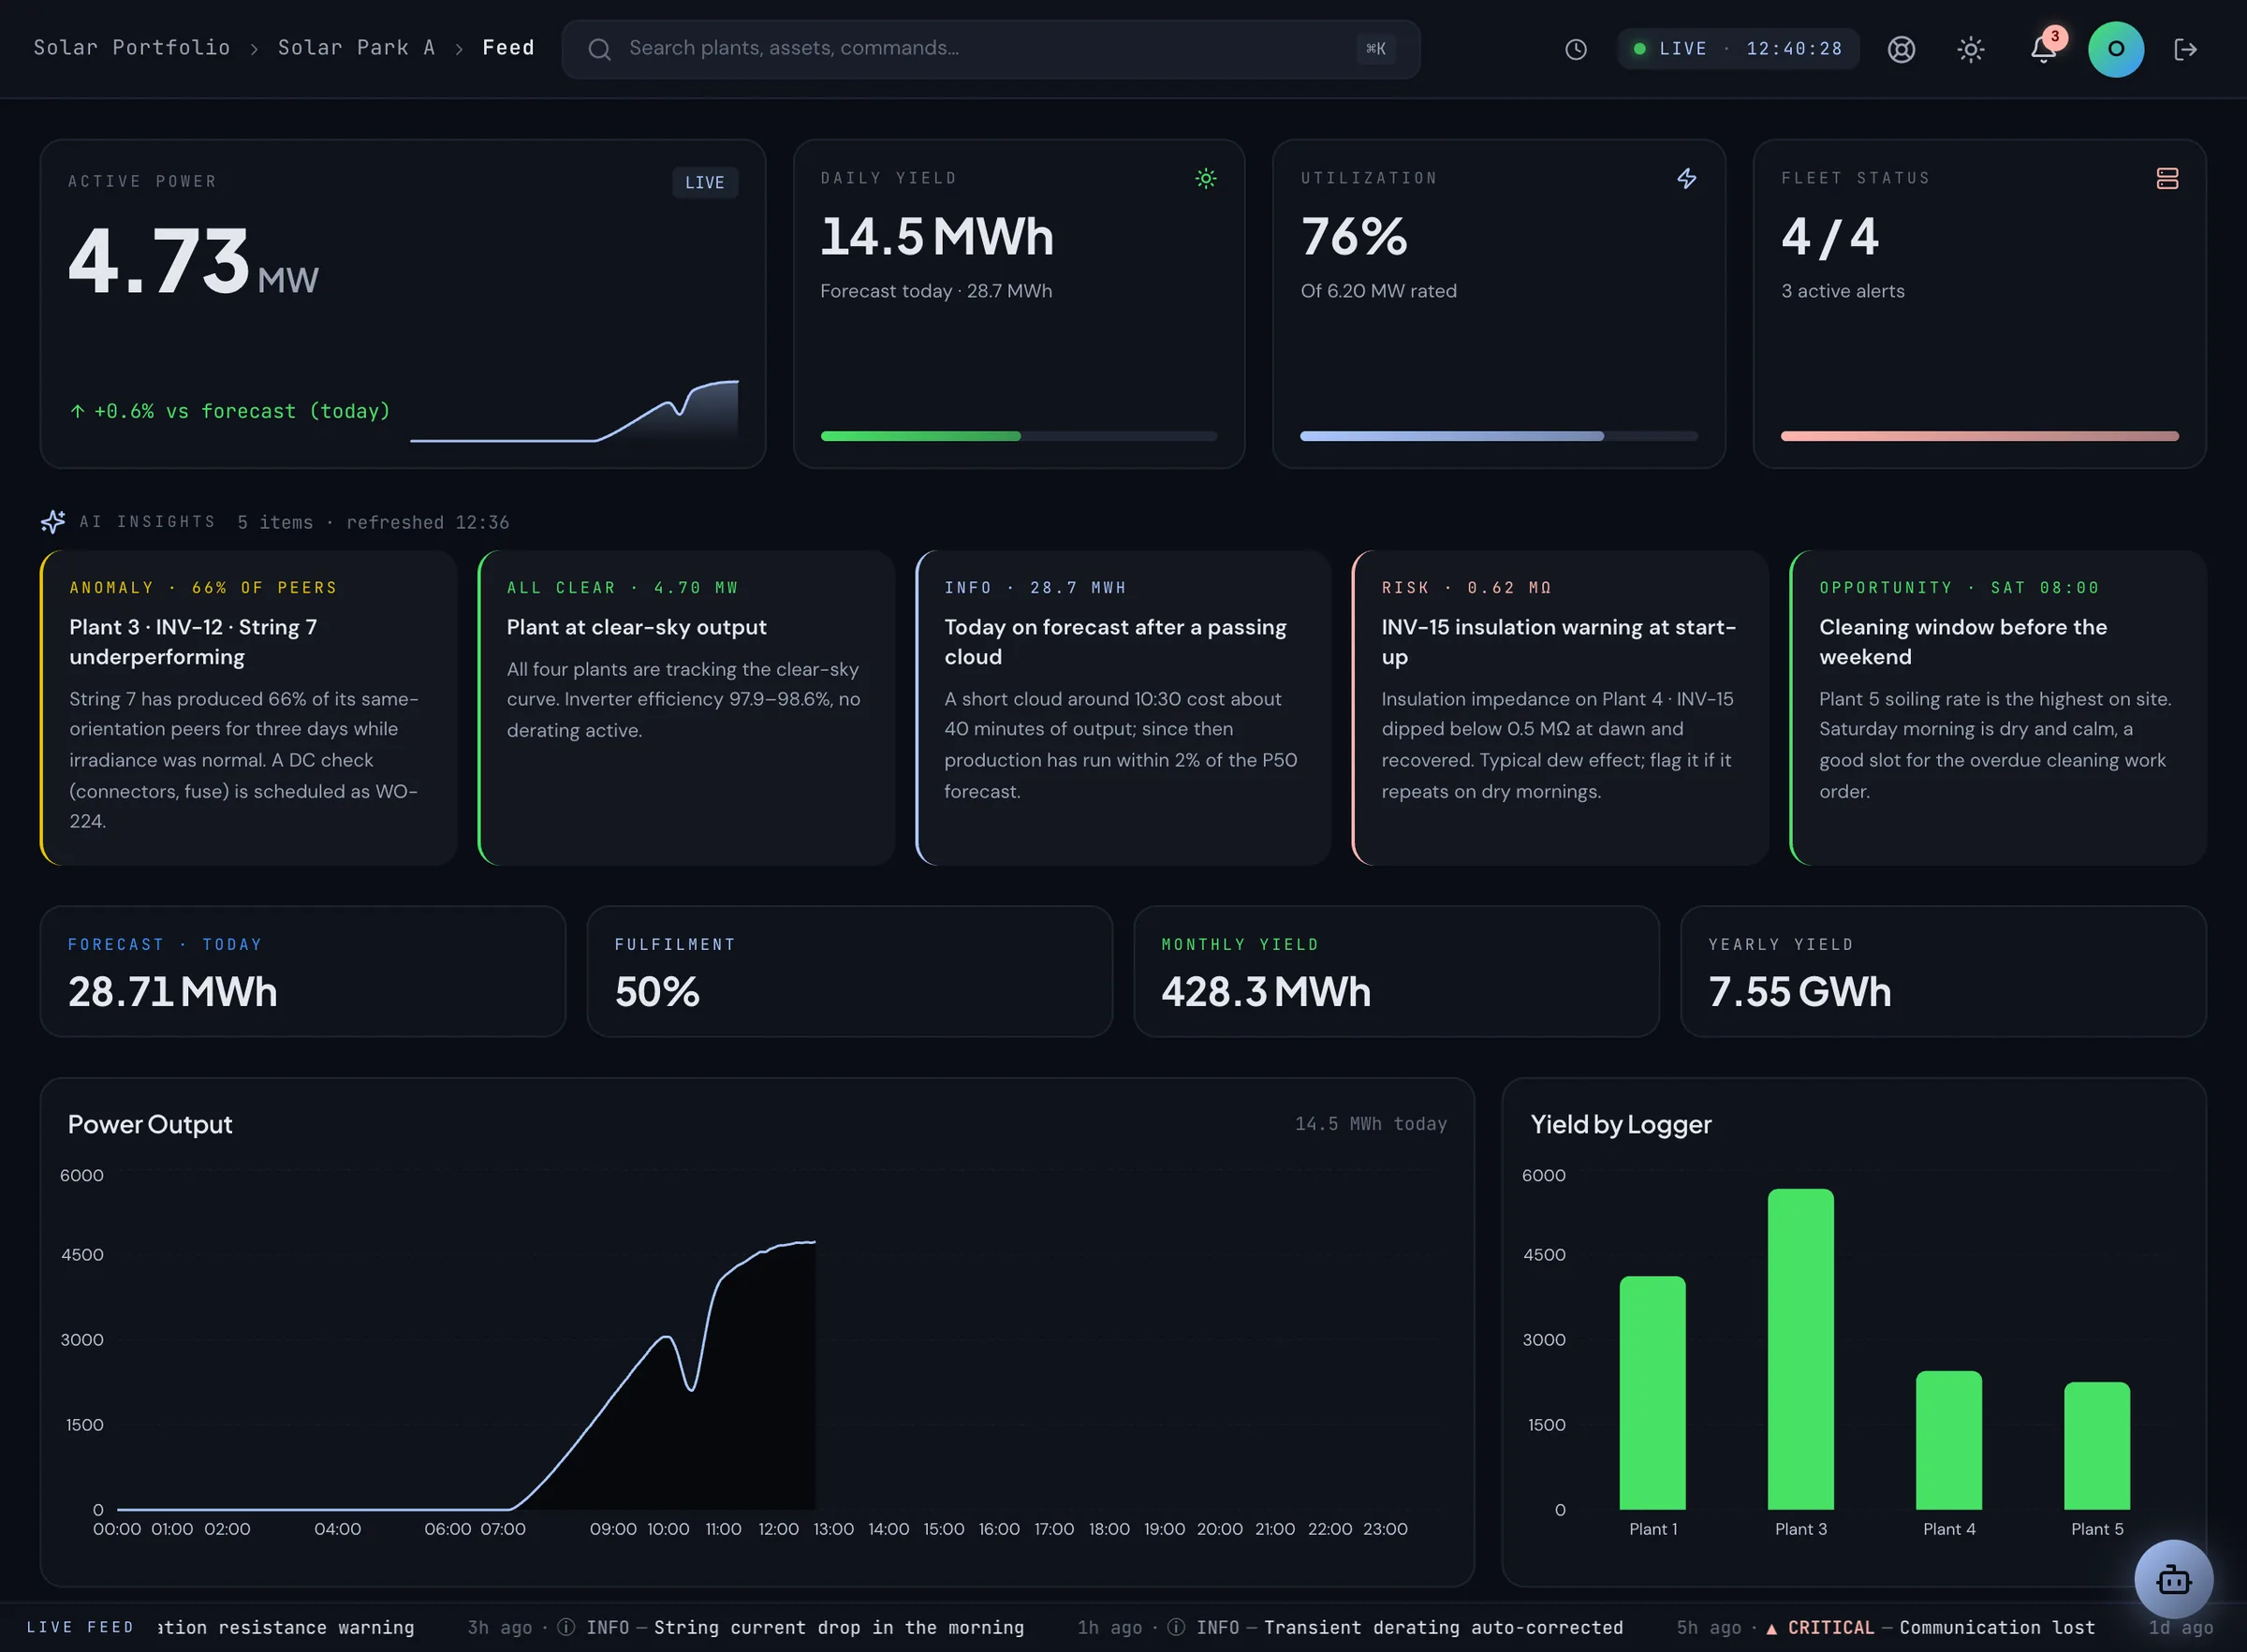2247x1652 pixels.
Task: Click the Fulfilment 50% tile
Action: 850,971
